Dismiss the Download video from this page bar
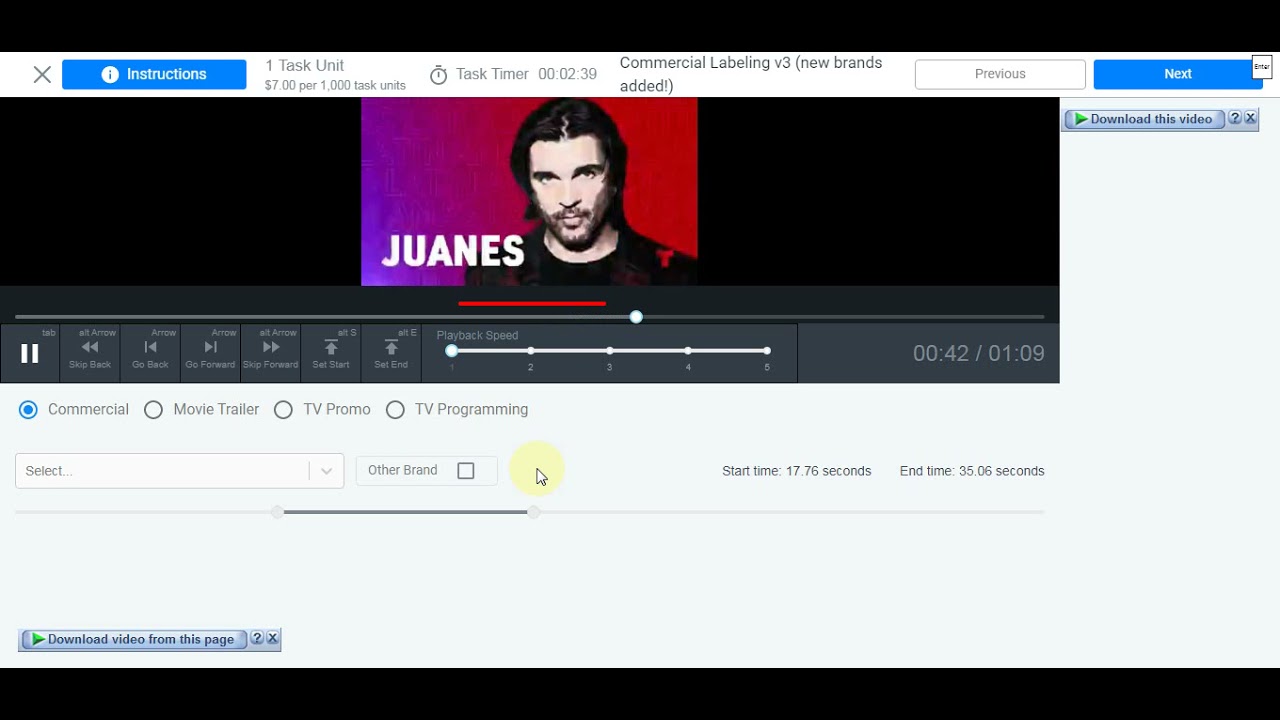 click(x=272, y=638)
